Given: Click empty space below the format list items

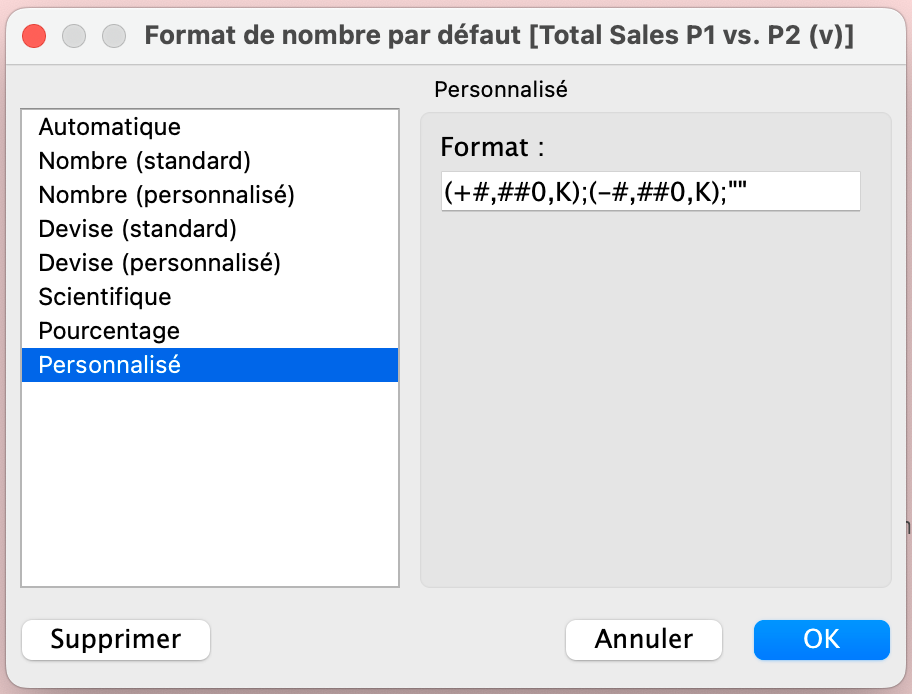Looking at the screenshot, I should click(x=209, y=483).
